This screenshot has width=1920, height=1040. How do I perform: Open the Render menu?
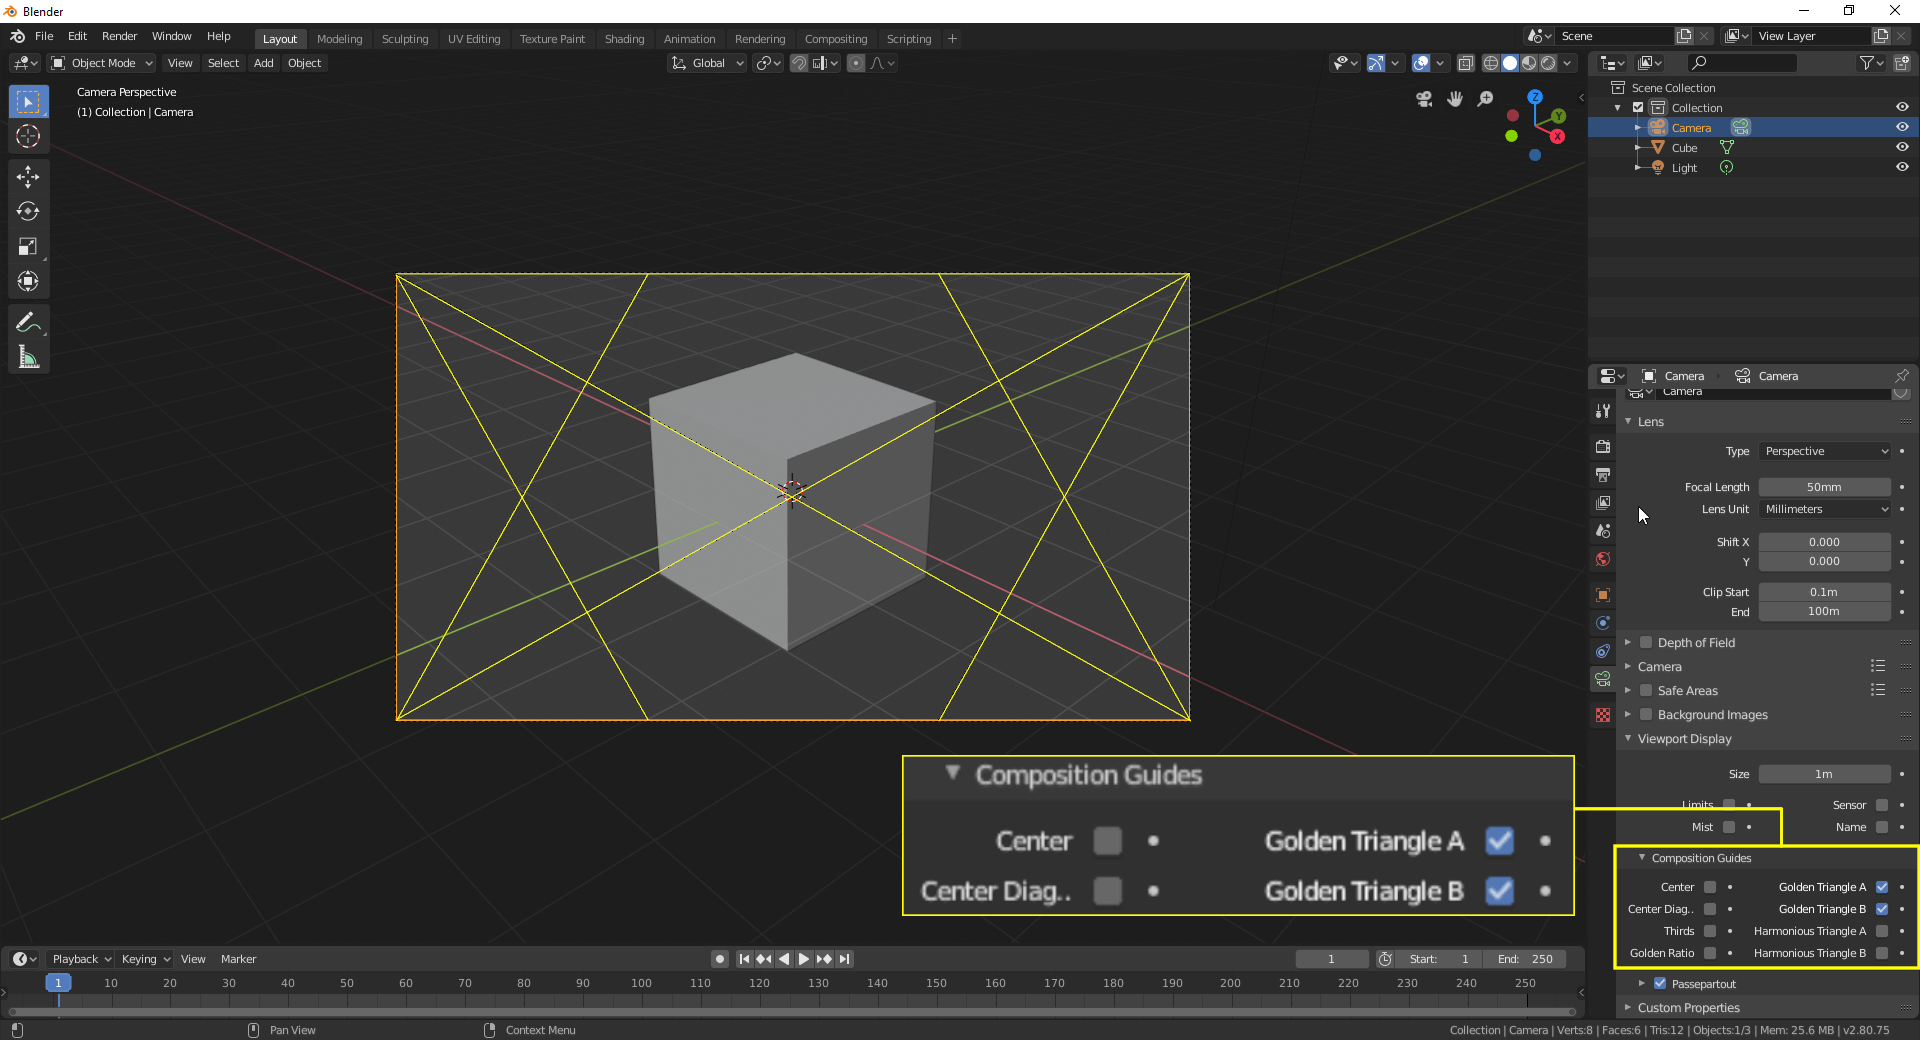[x=119, y=36]
